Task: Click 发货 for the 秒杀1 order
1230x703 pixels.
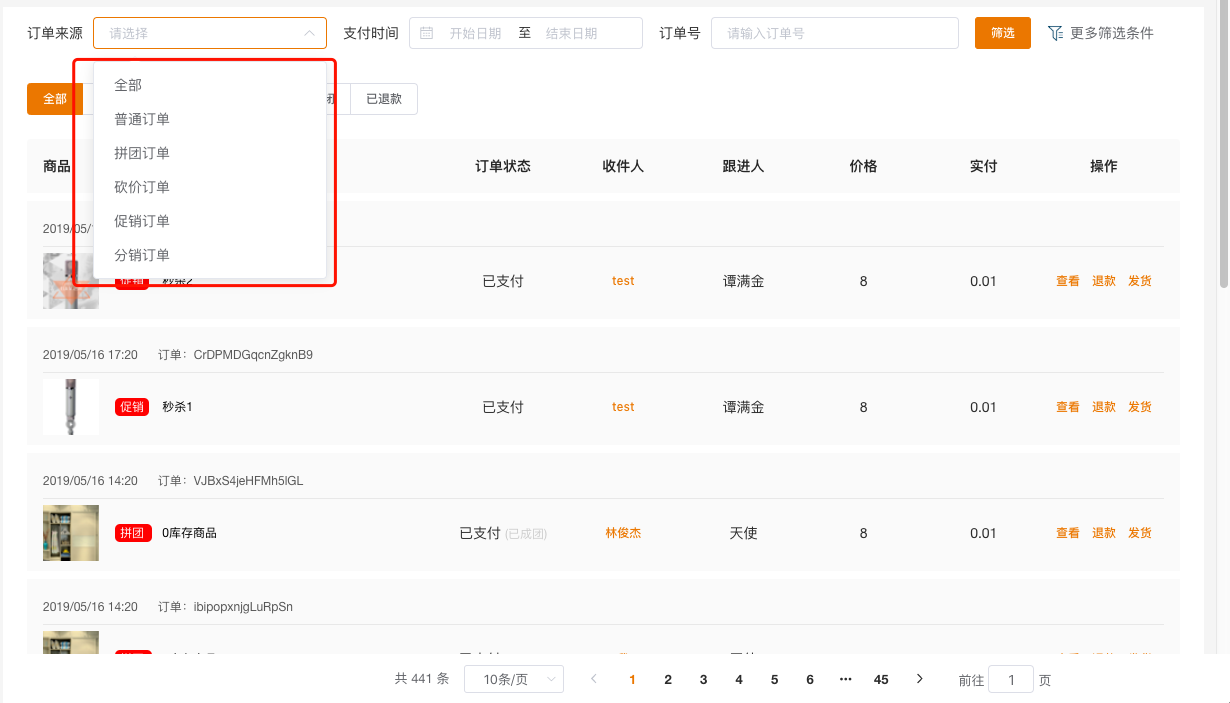Action: (1139, 407)
